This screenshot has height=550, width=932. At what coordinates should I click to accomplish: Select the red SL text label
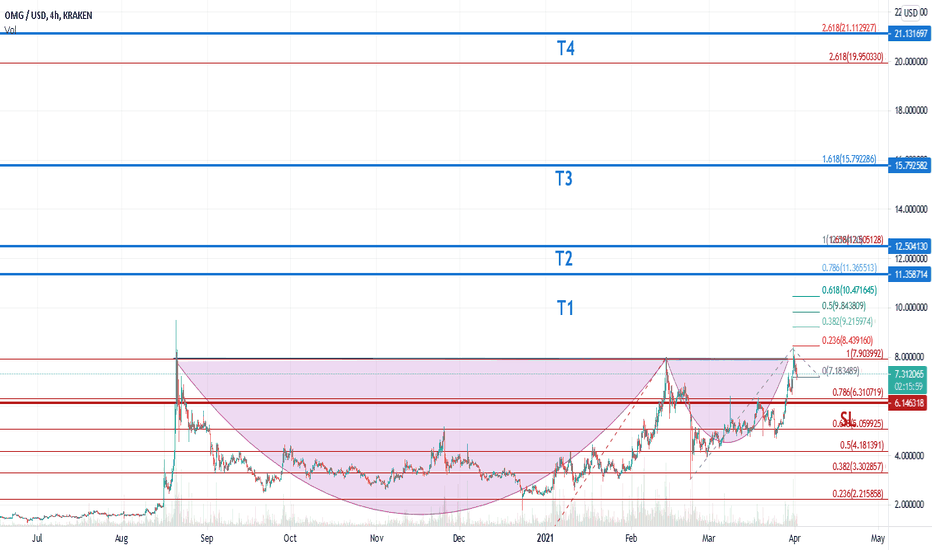tap(846, 417)
